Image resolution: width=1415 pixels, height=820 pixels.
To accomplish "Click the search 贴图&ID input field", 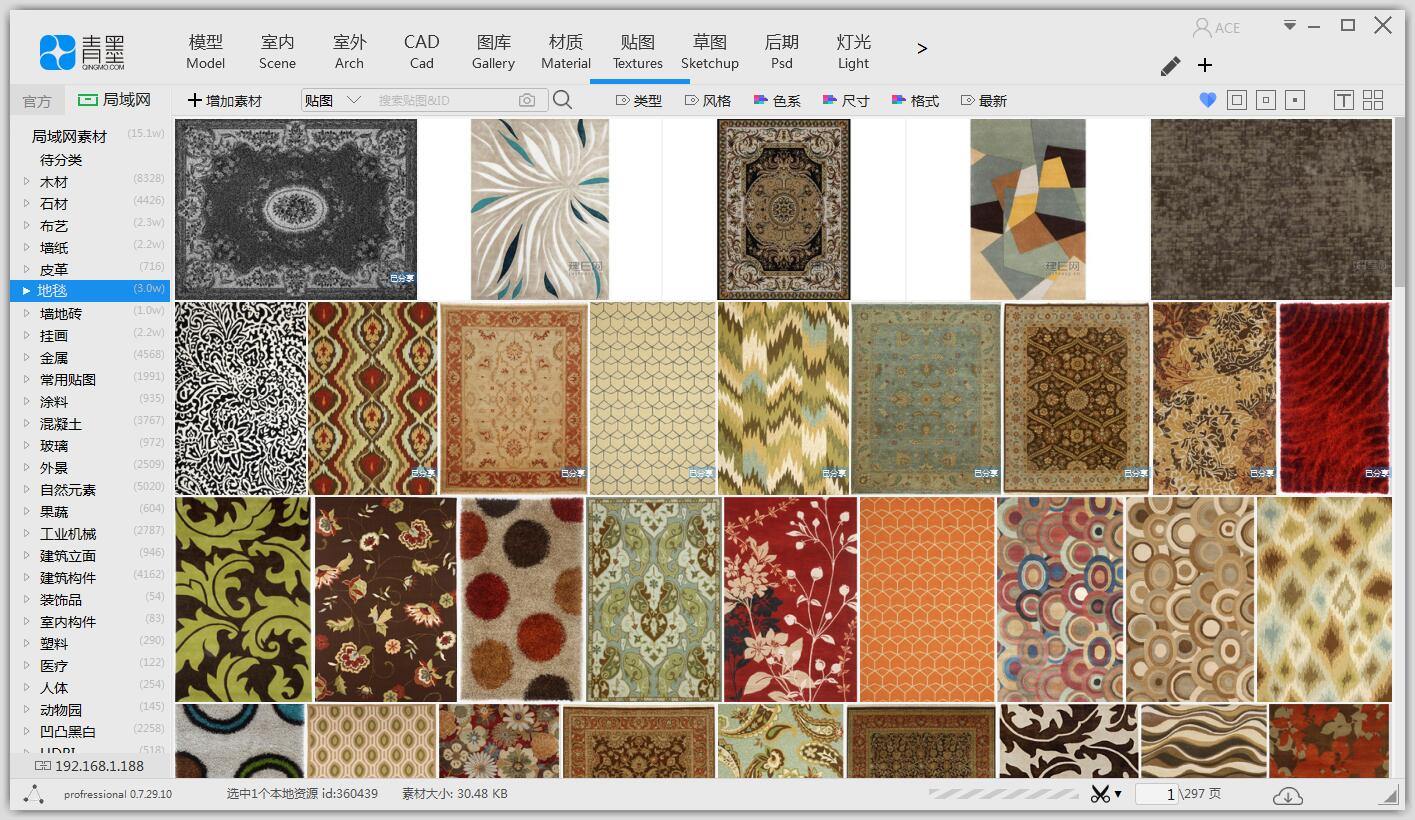I will tap(444, 100).
